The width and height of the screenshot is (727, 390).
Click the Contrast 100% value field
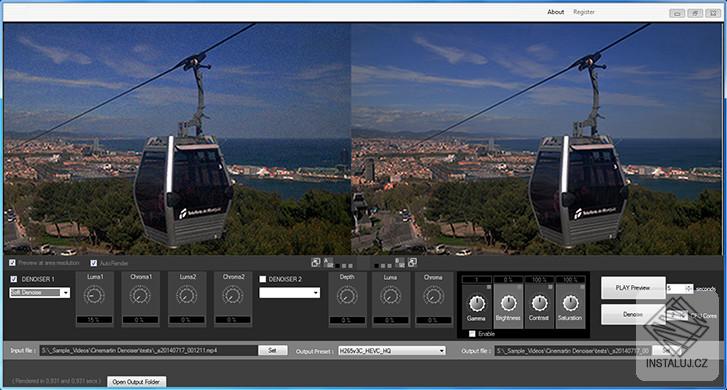tap(539, 280)
